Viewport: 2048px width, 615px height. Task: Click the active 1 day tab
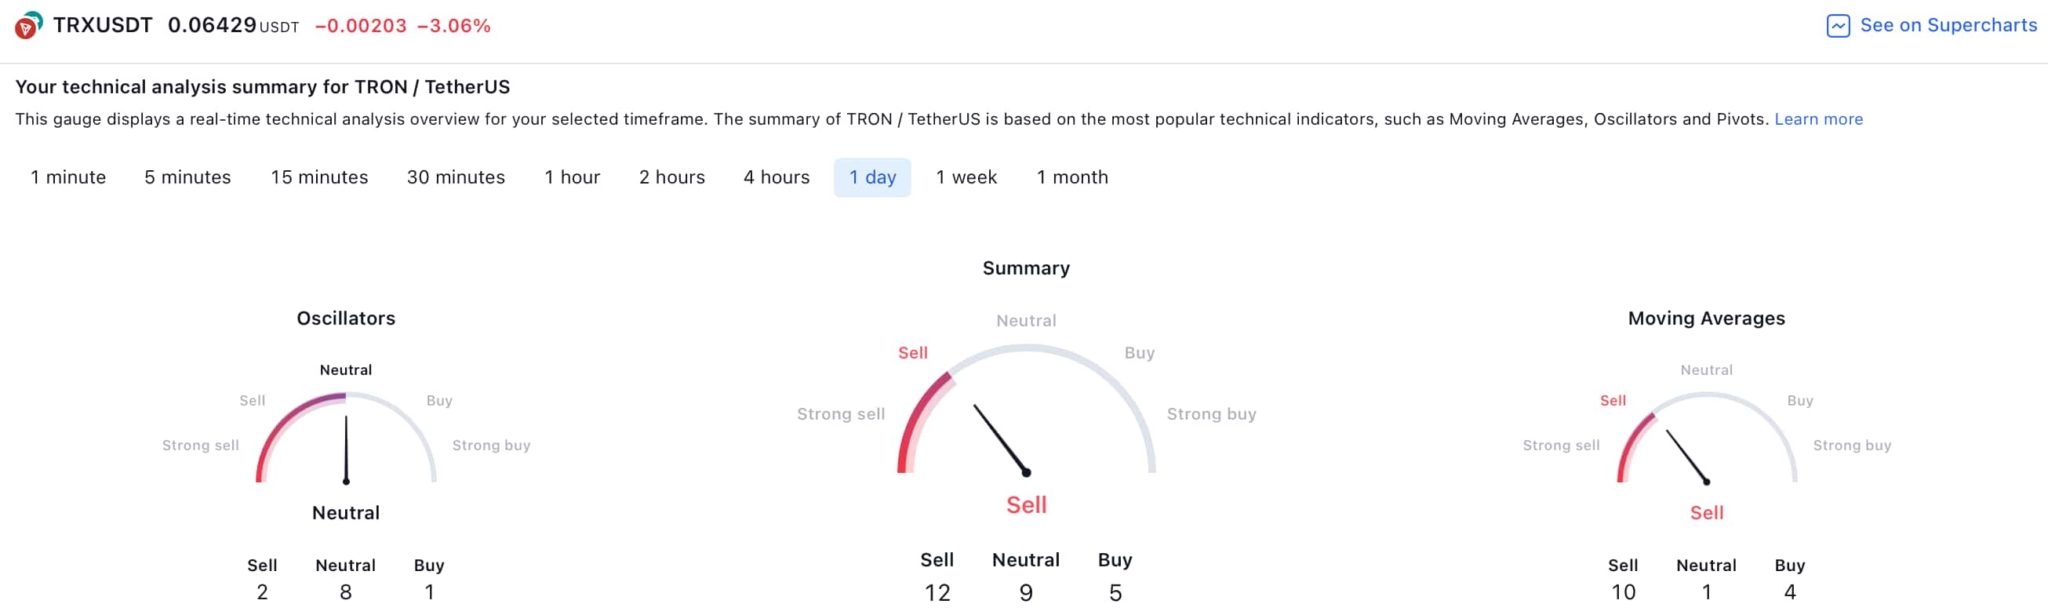872,177
